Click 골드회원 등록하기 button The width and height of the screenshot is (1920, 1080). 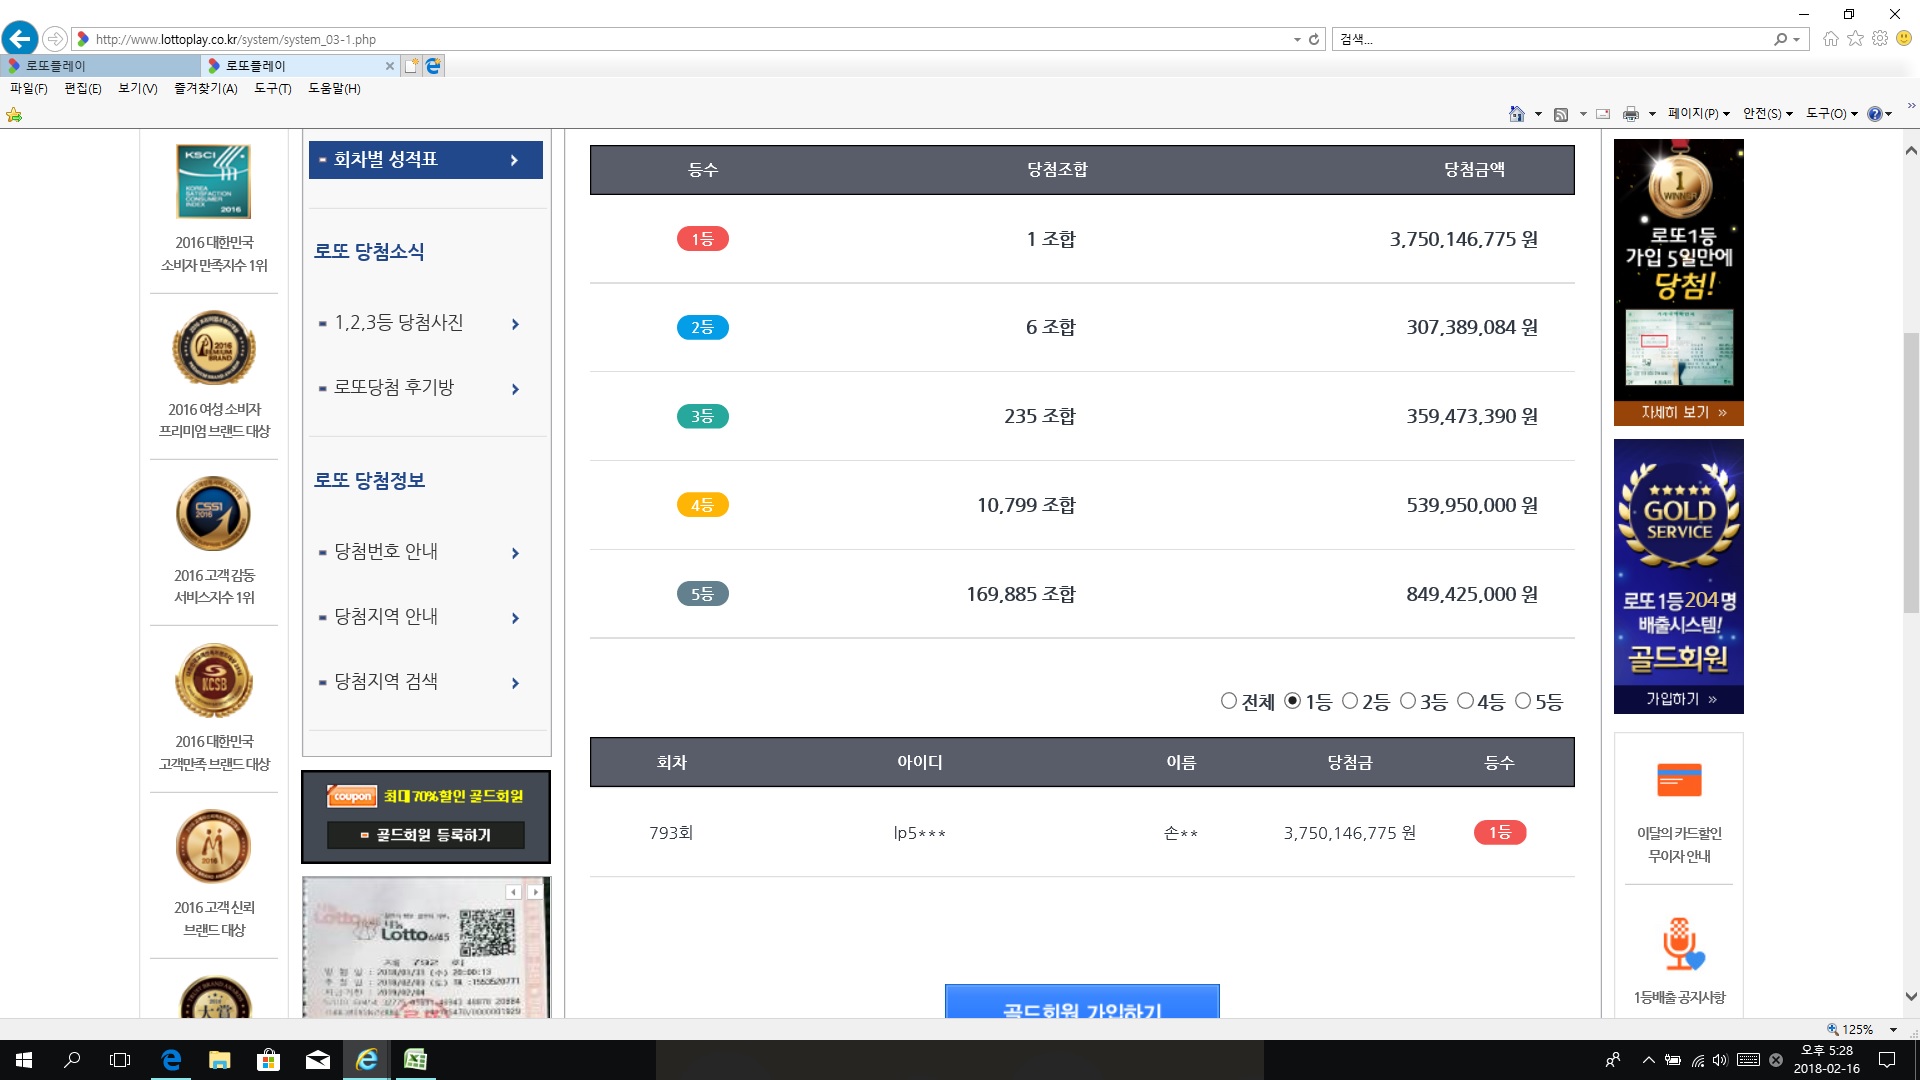pyautogui.click(x=426, y=835)
